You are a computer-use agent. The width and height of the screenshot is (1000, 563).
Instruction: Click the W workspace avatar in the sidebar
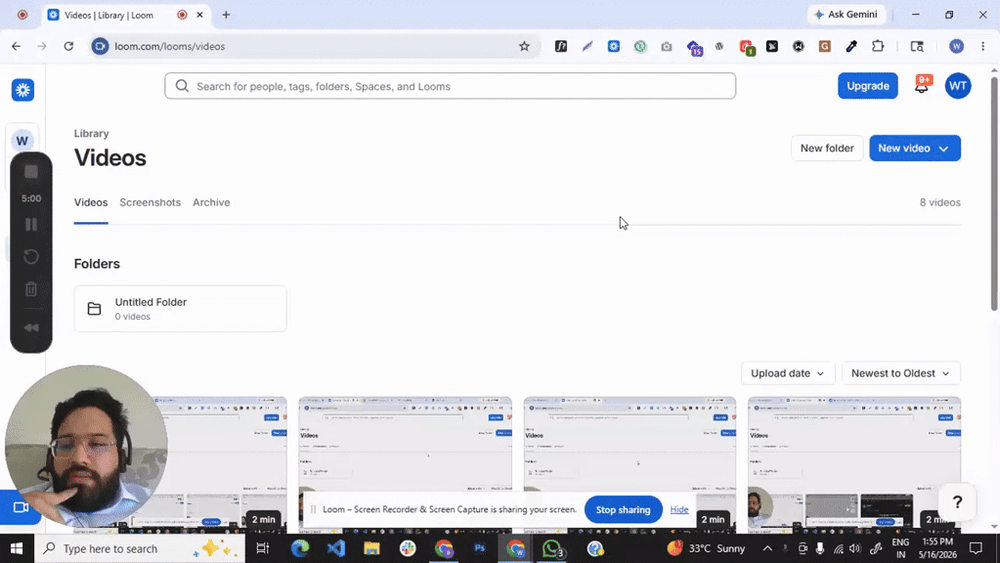tap(22, 140)
